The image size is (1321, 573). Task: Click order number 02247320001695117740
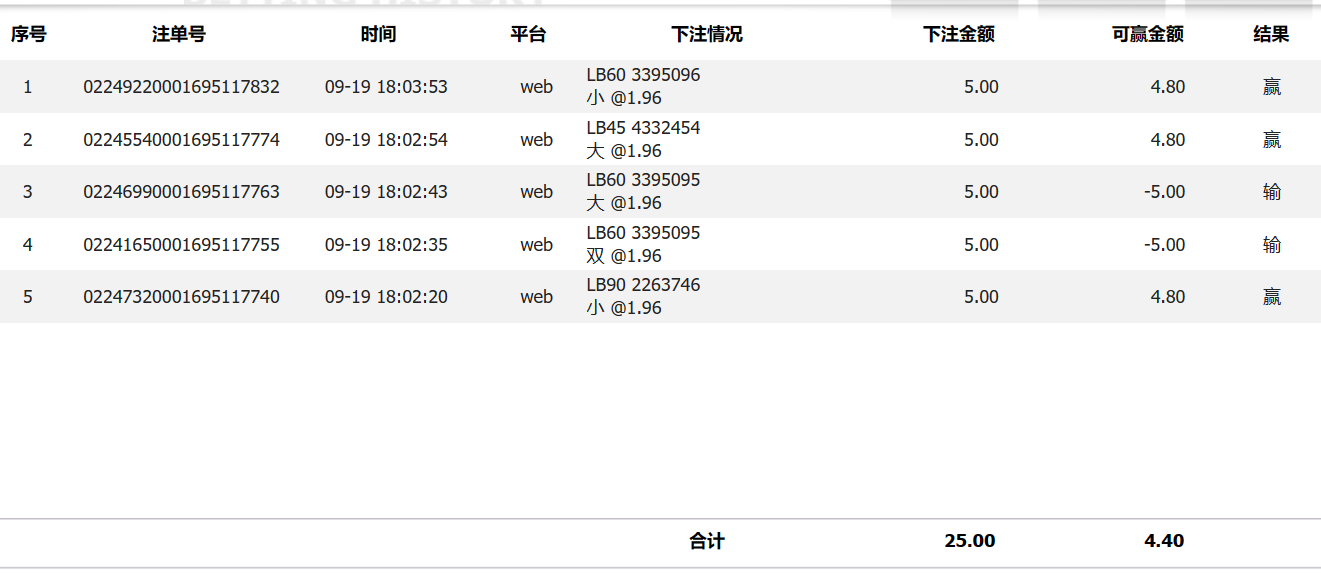181,297
